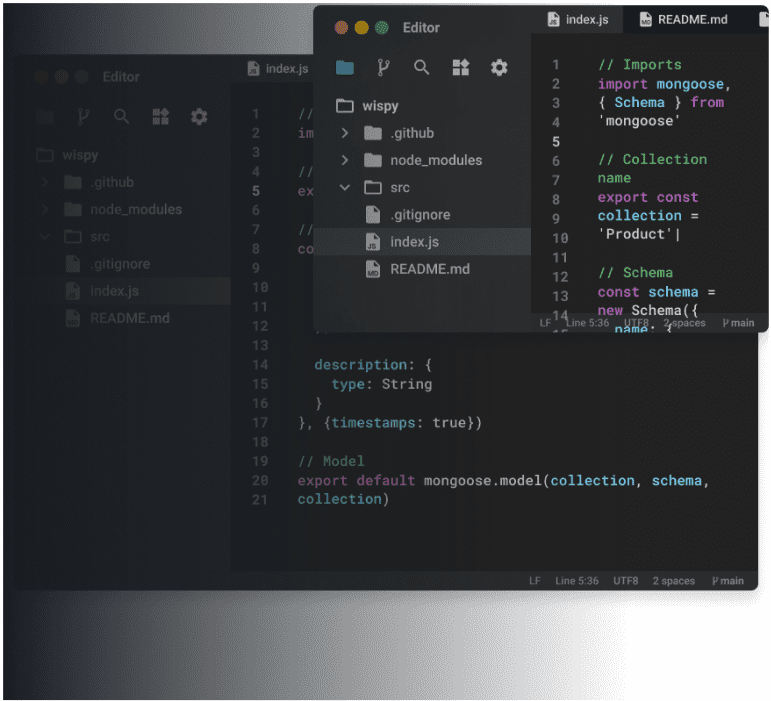Open the 2 spaces indentation selector in the background status bar
This screenshot has width=771, height=701.
pos(674,581)
